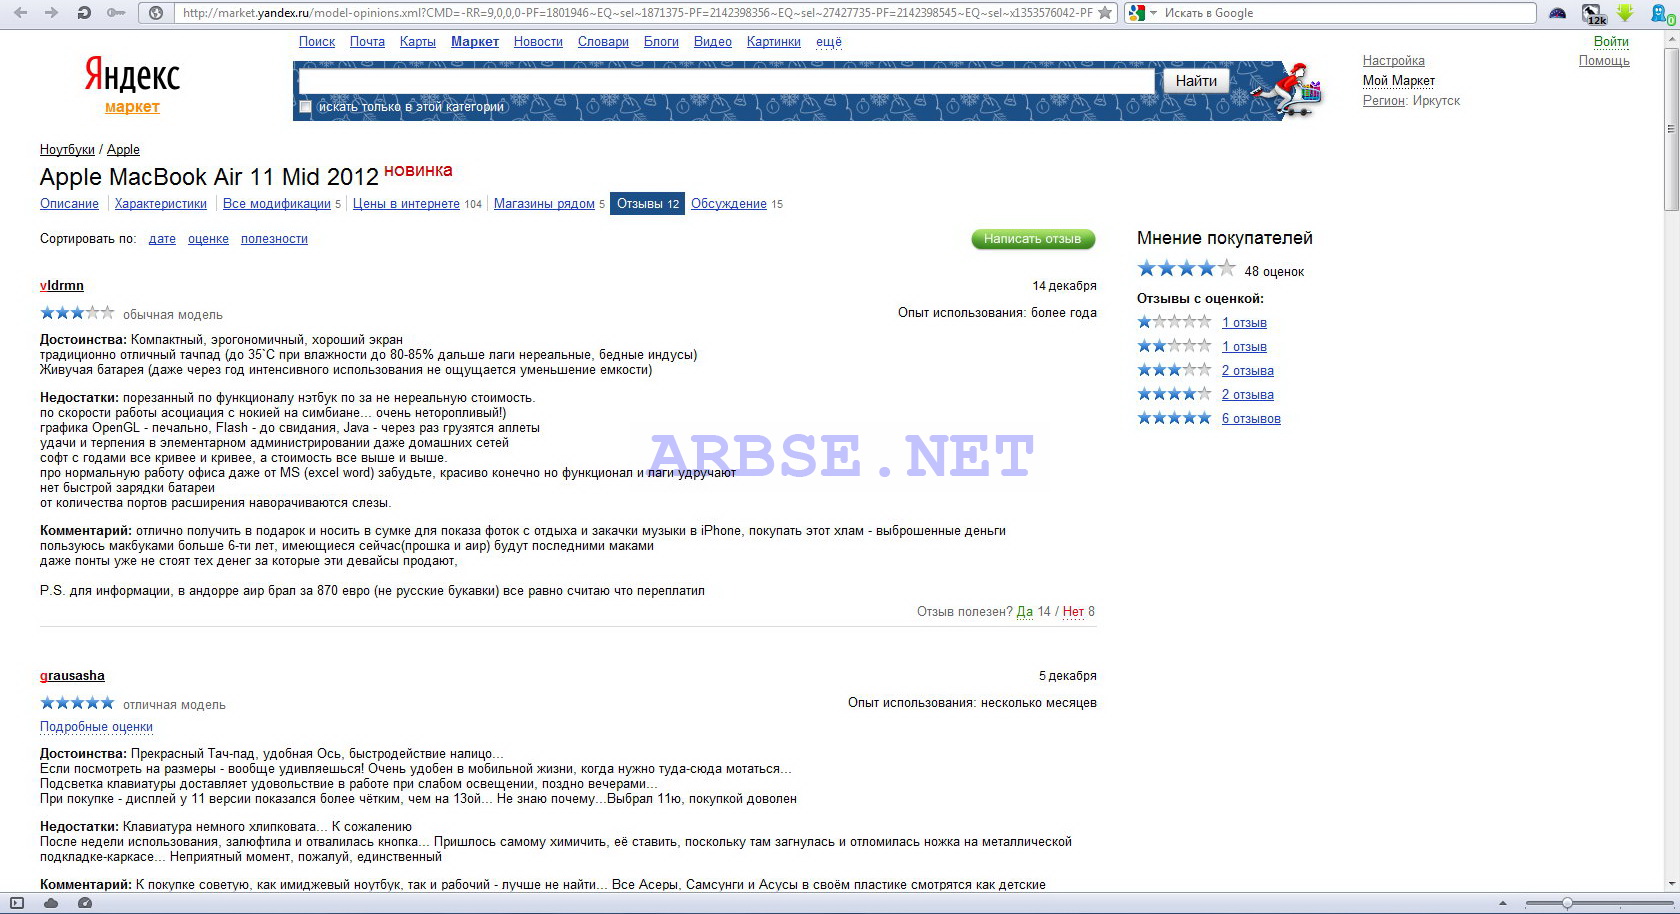Open the Ghostery ghost extension icon
The image size is (1680, 914).
click(x=1662, y=13)
